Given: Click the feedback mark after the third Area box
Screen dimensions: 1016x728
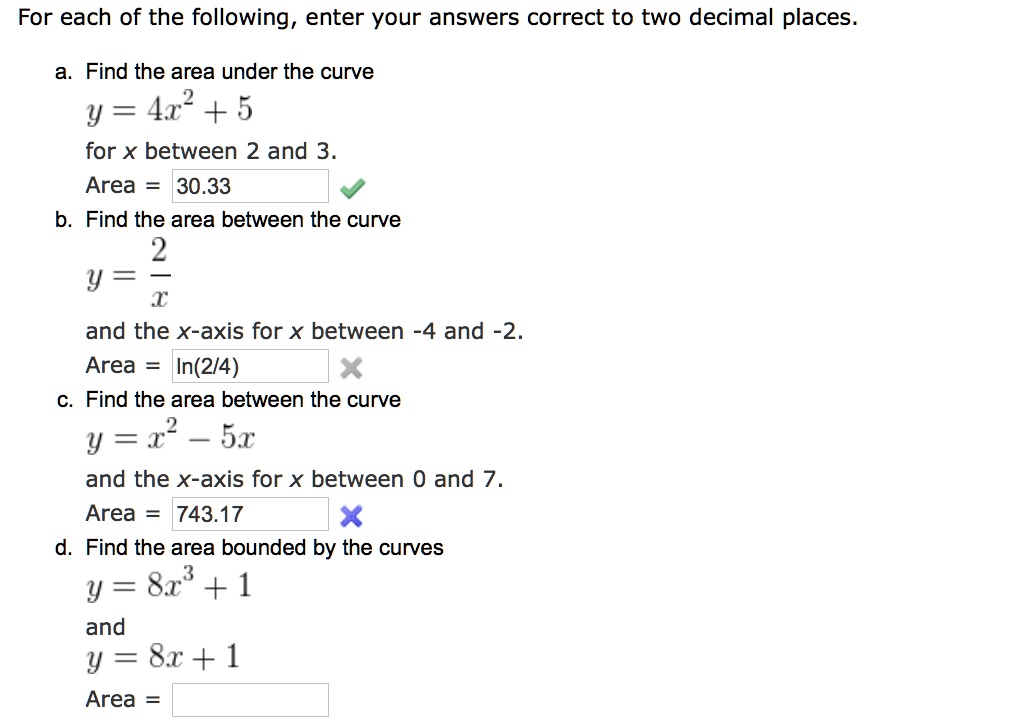Looking at the screenshot, I should pos(351,513).
